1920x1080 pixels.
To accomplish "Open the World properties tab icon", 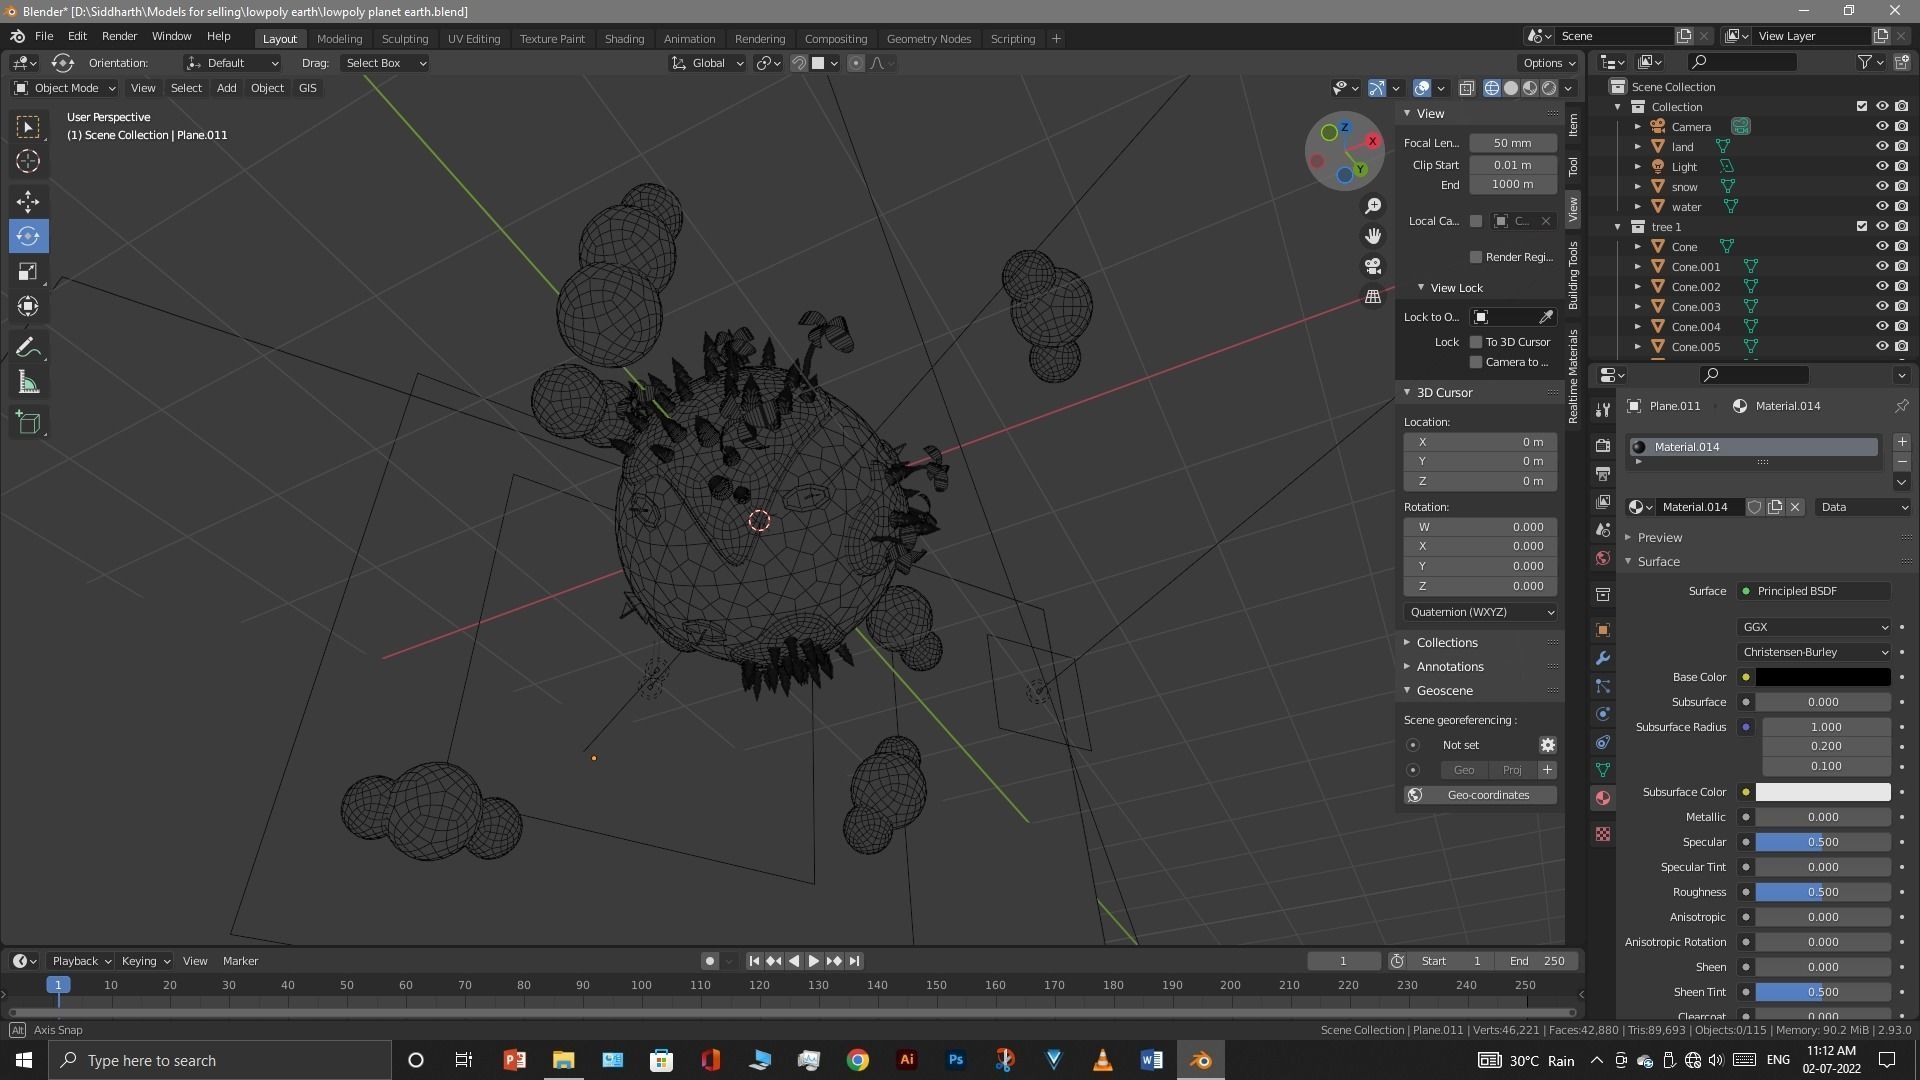I will pos(1603,558).
